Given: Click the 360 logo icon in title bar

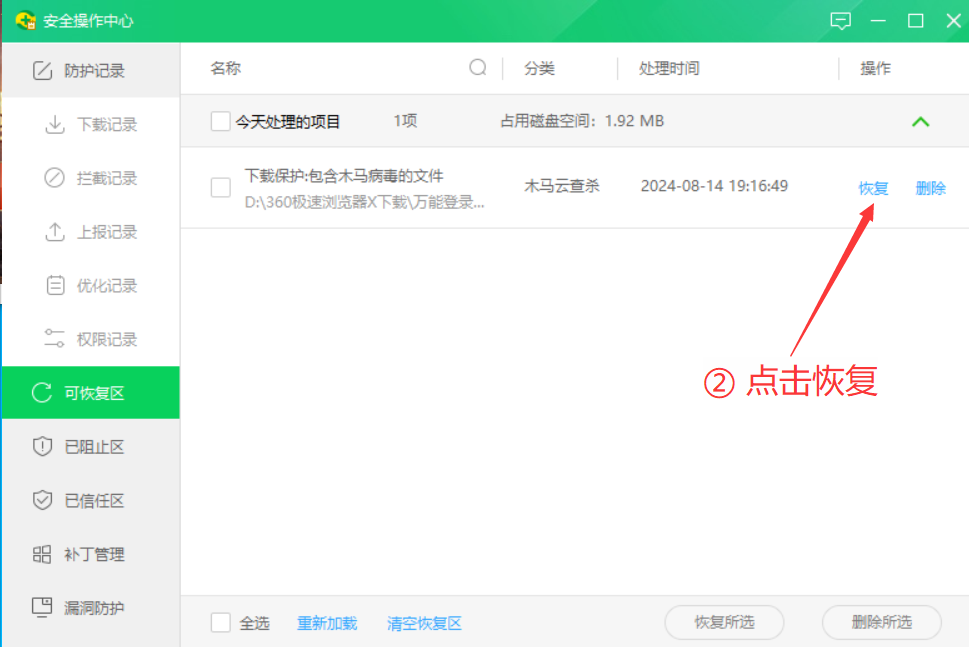Looking at the screenshot, I should (25, 21).
